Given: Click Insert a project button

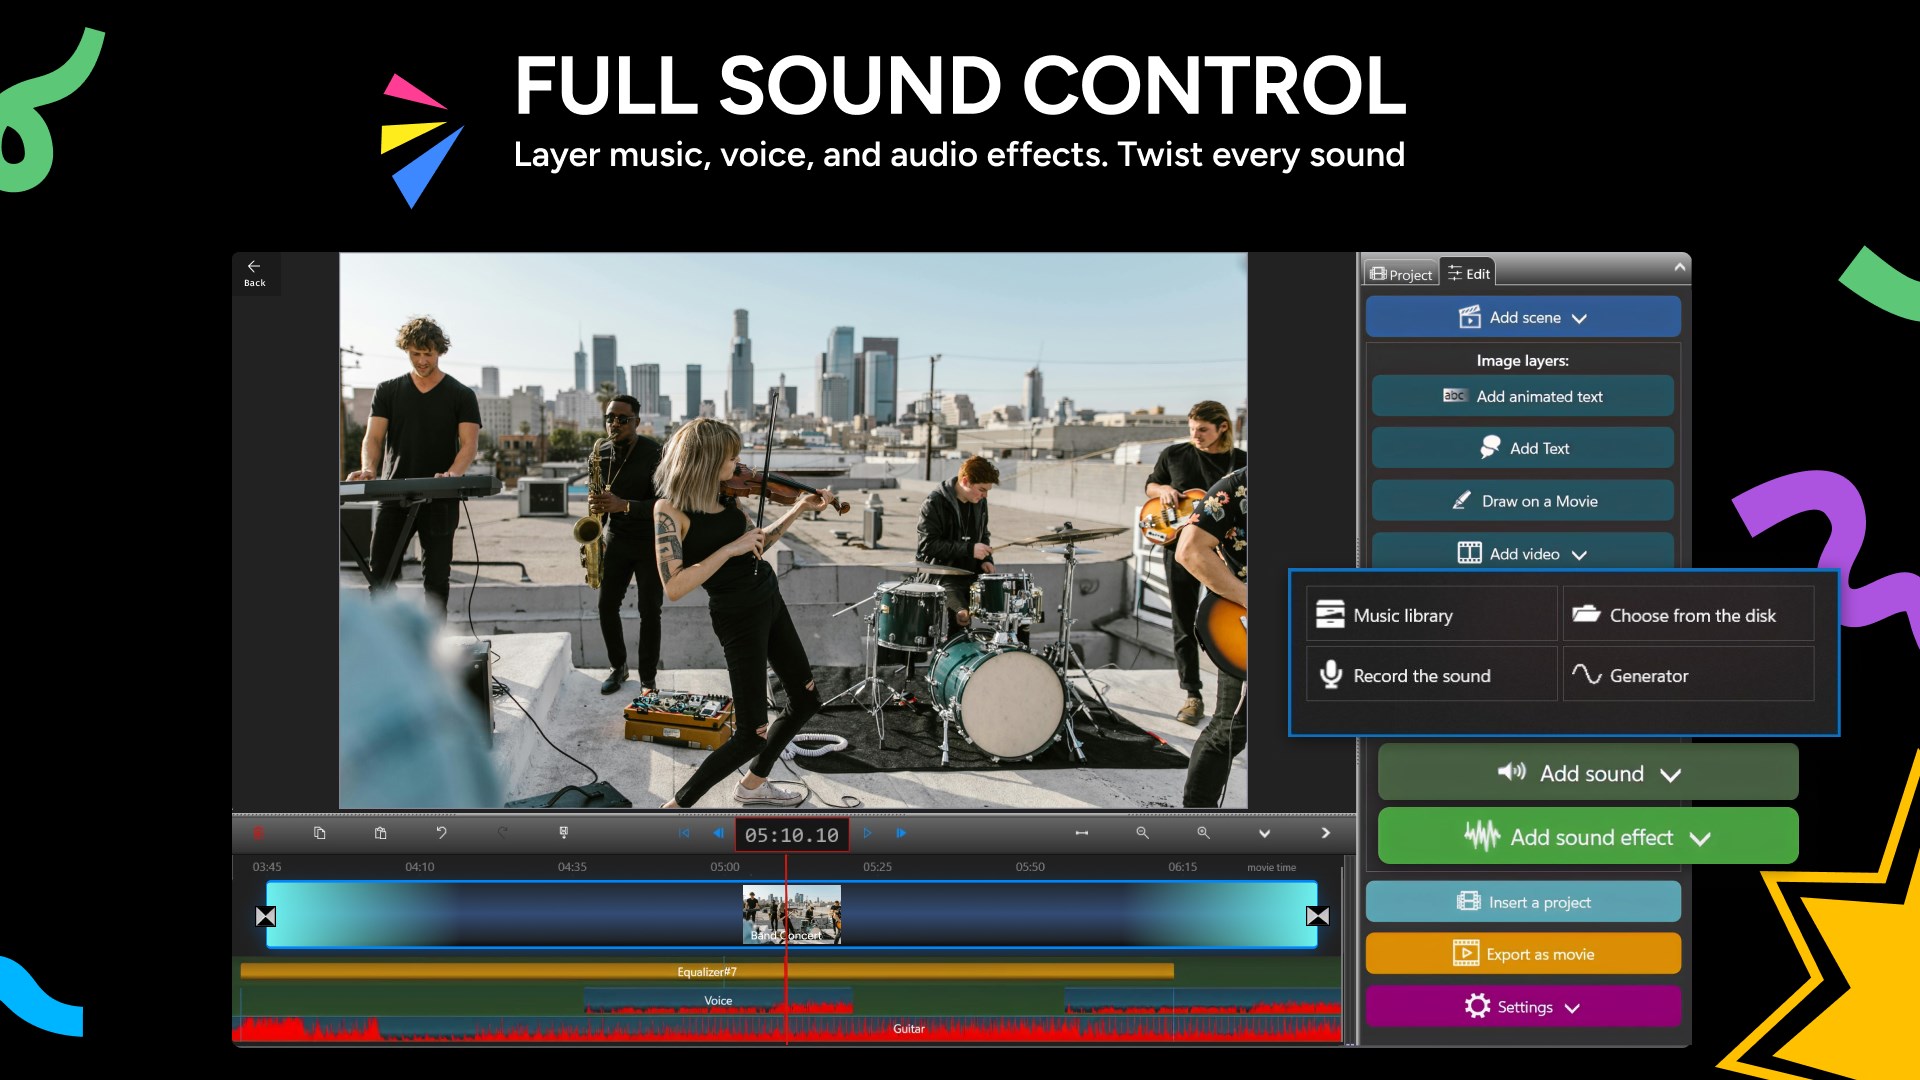Looking at the screenshot, I should [1523, 902].
